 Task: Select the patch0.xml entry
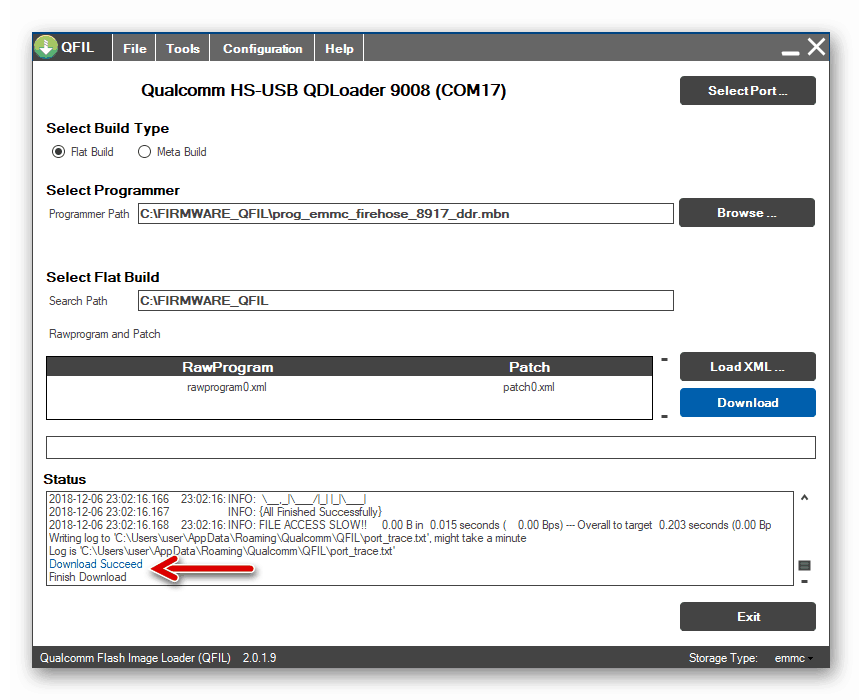[x=529, y=387]
